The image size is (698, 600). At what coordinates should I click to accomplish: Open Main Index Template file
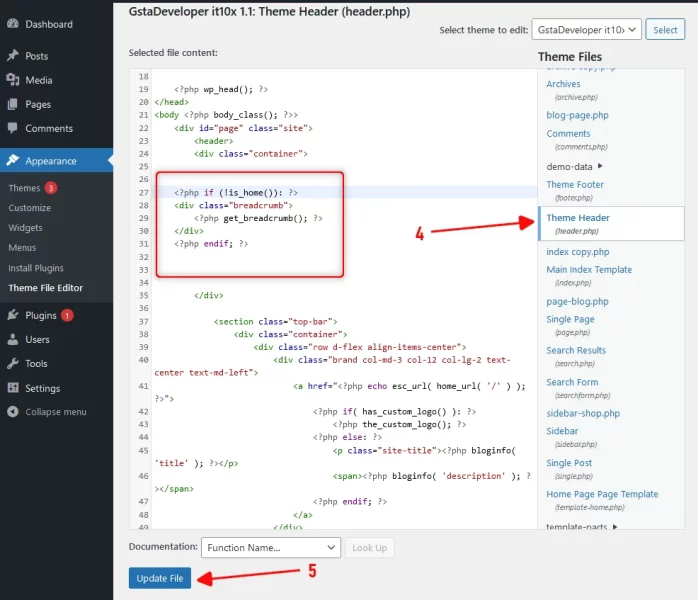589,269
